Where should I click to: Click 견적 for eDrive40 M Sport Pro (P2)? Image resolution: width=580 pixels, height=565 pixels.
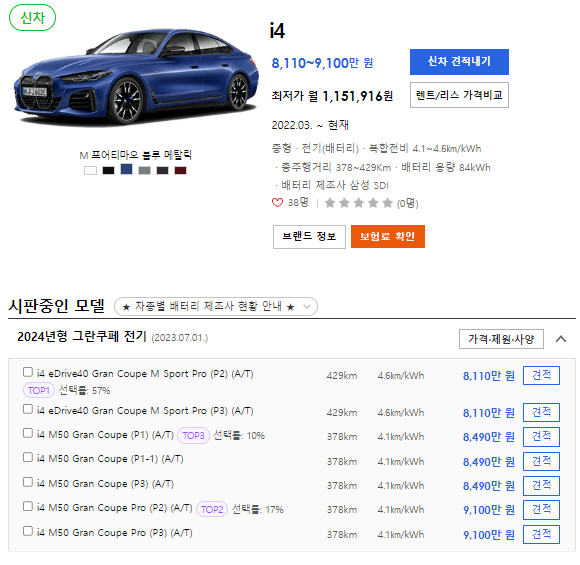[x=541, y=376]
